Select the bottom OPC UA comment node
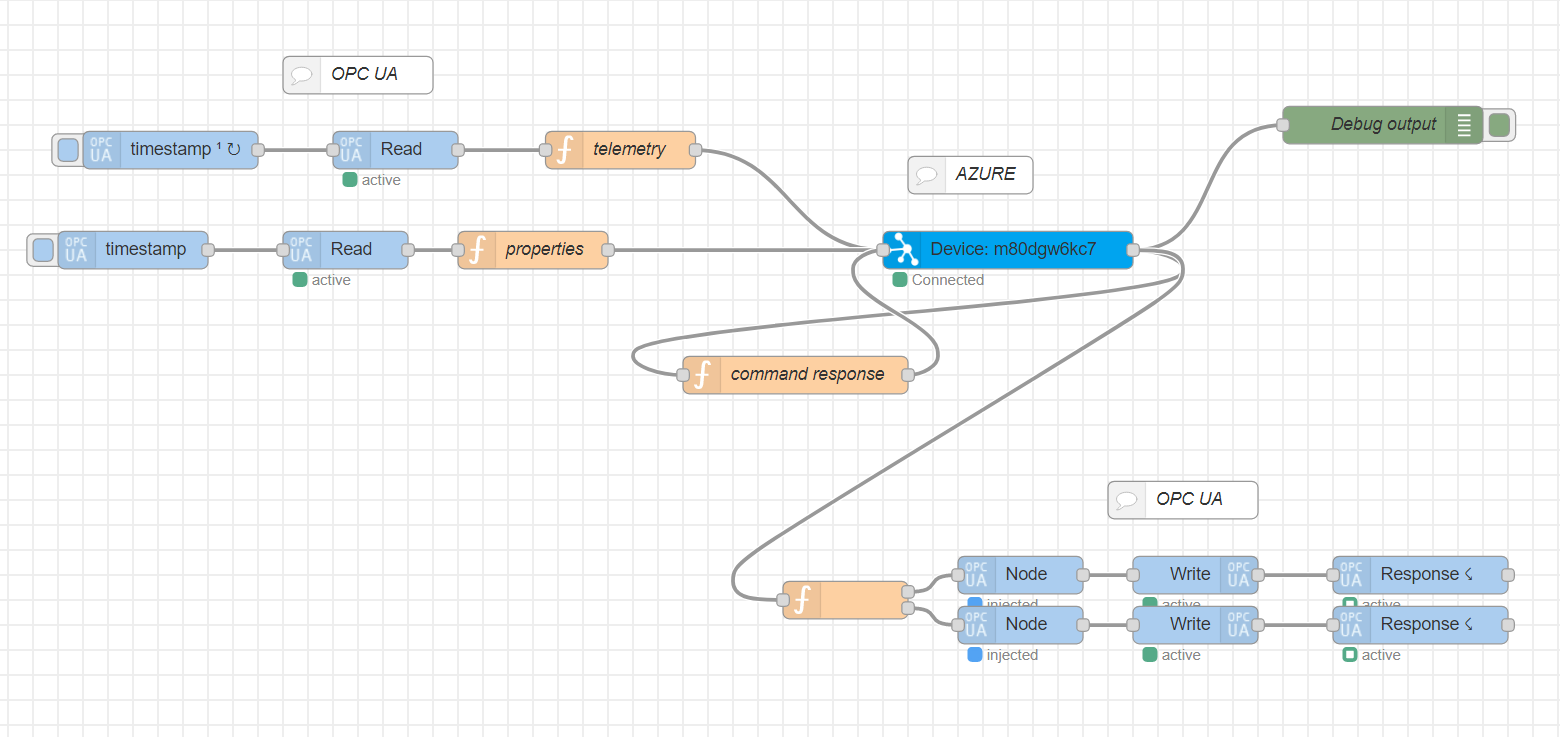This screenshot has width=1560, height=737. click(x=1183, y=500)
